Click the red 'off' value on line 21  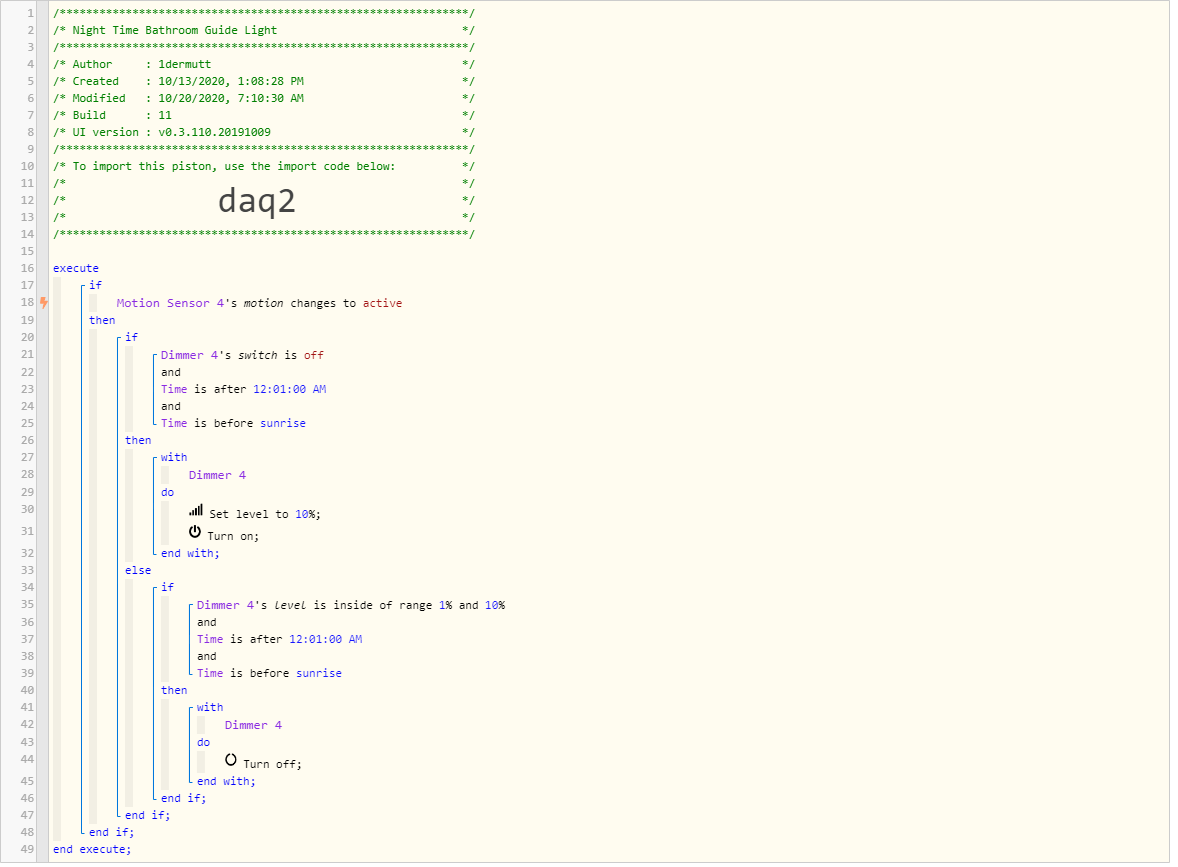coord(314,356)
